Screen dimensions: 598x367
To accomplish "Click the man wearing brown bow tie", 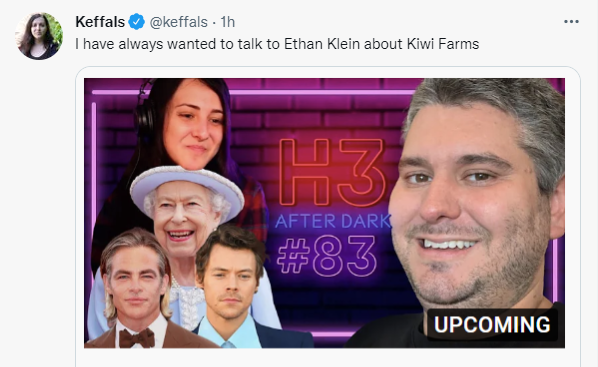I will (136, 290).
